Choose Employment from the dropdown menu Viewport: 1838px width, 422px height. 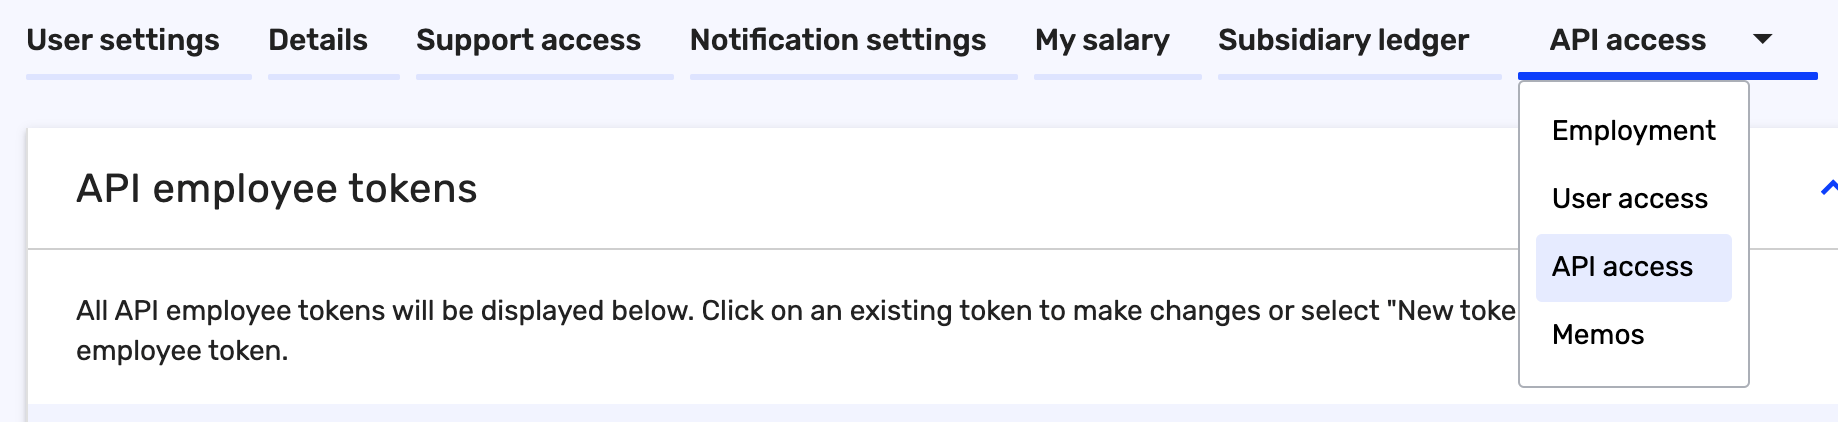[x=1633, y=131]
